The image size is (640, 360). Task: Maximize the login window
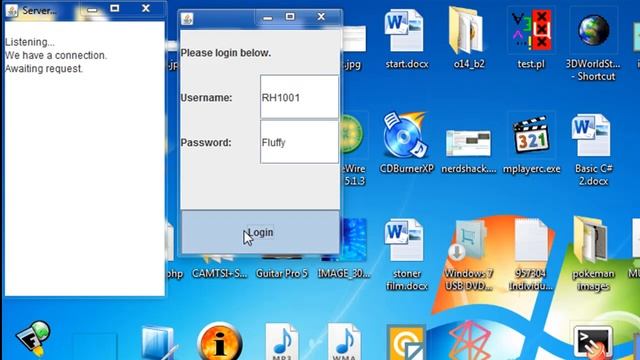[290, 16]
